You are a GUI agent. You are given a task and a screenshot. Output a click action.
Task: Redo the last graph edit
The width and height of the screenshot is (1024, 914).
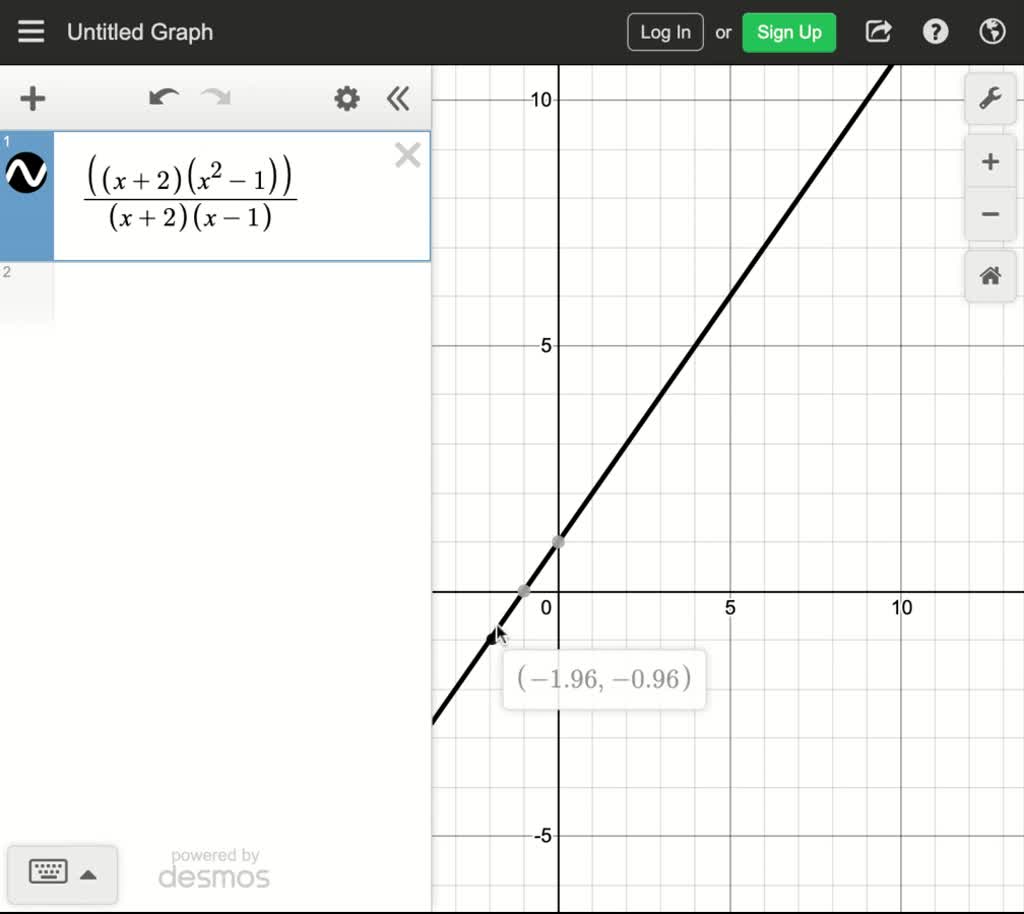(213, 99)
